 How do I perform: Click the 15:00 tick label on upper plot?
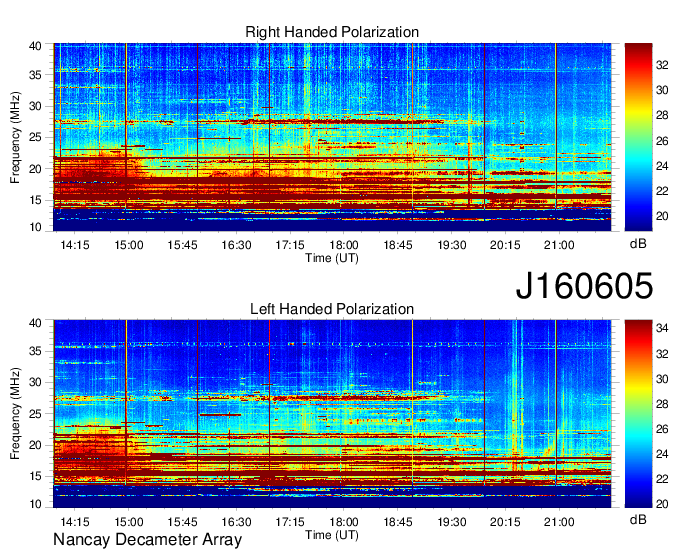[128, 245]
